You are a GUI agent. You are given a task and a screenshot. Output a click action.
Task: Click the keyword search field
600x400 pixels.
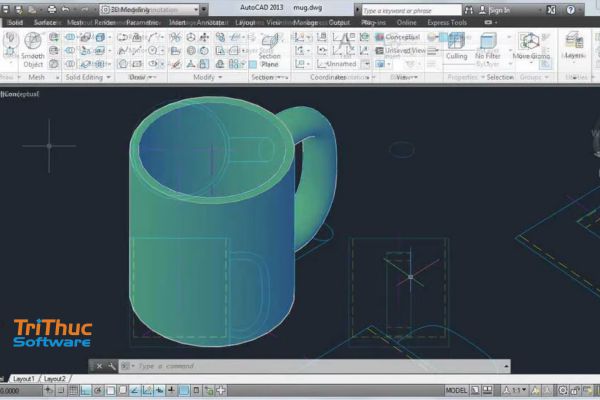click(x=411, y=10)
